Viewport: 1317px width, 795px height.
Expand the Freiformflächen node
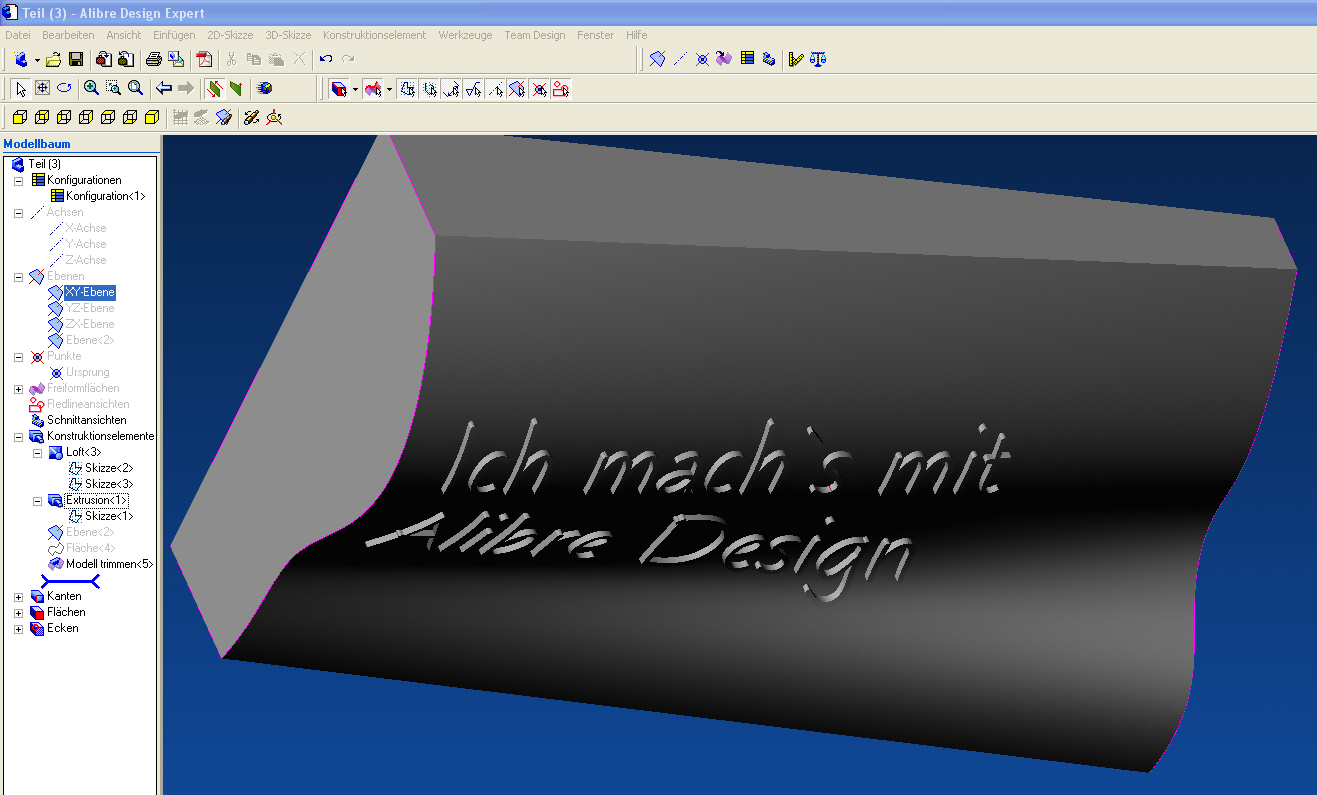coord(19,388)
